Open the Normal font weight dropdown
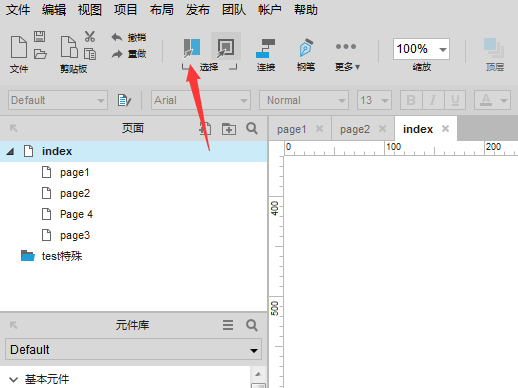The height and width of the screenshot is (388, 518). (x=304, y=100)
